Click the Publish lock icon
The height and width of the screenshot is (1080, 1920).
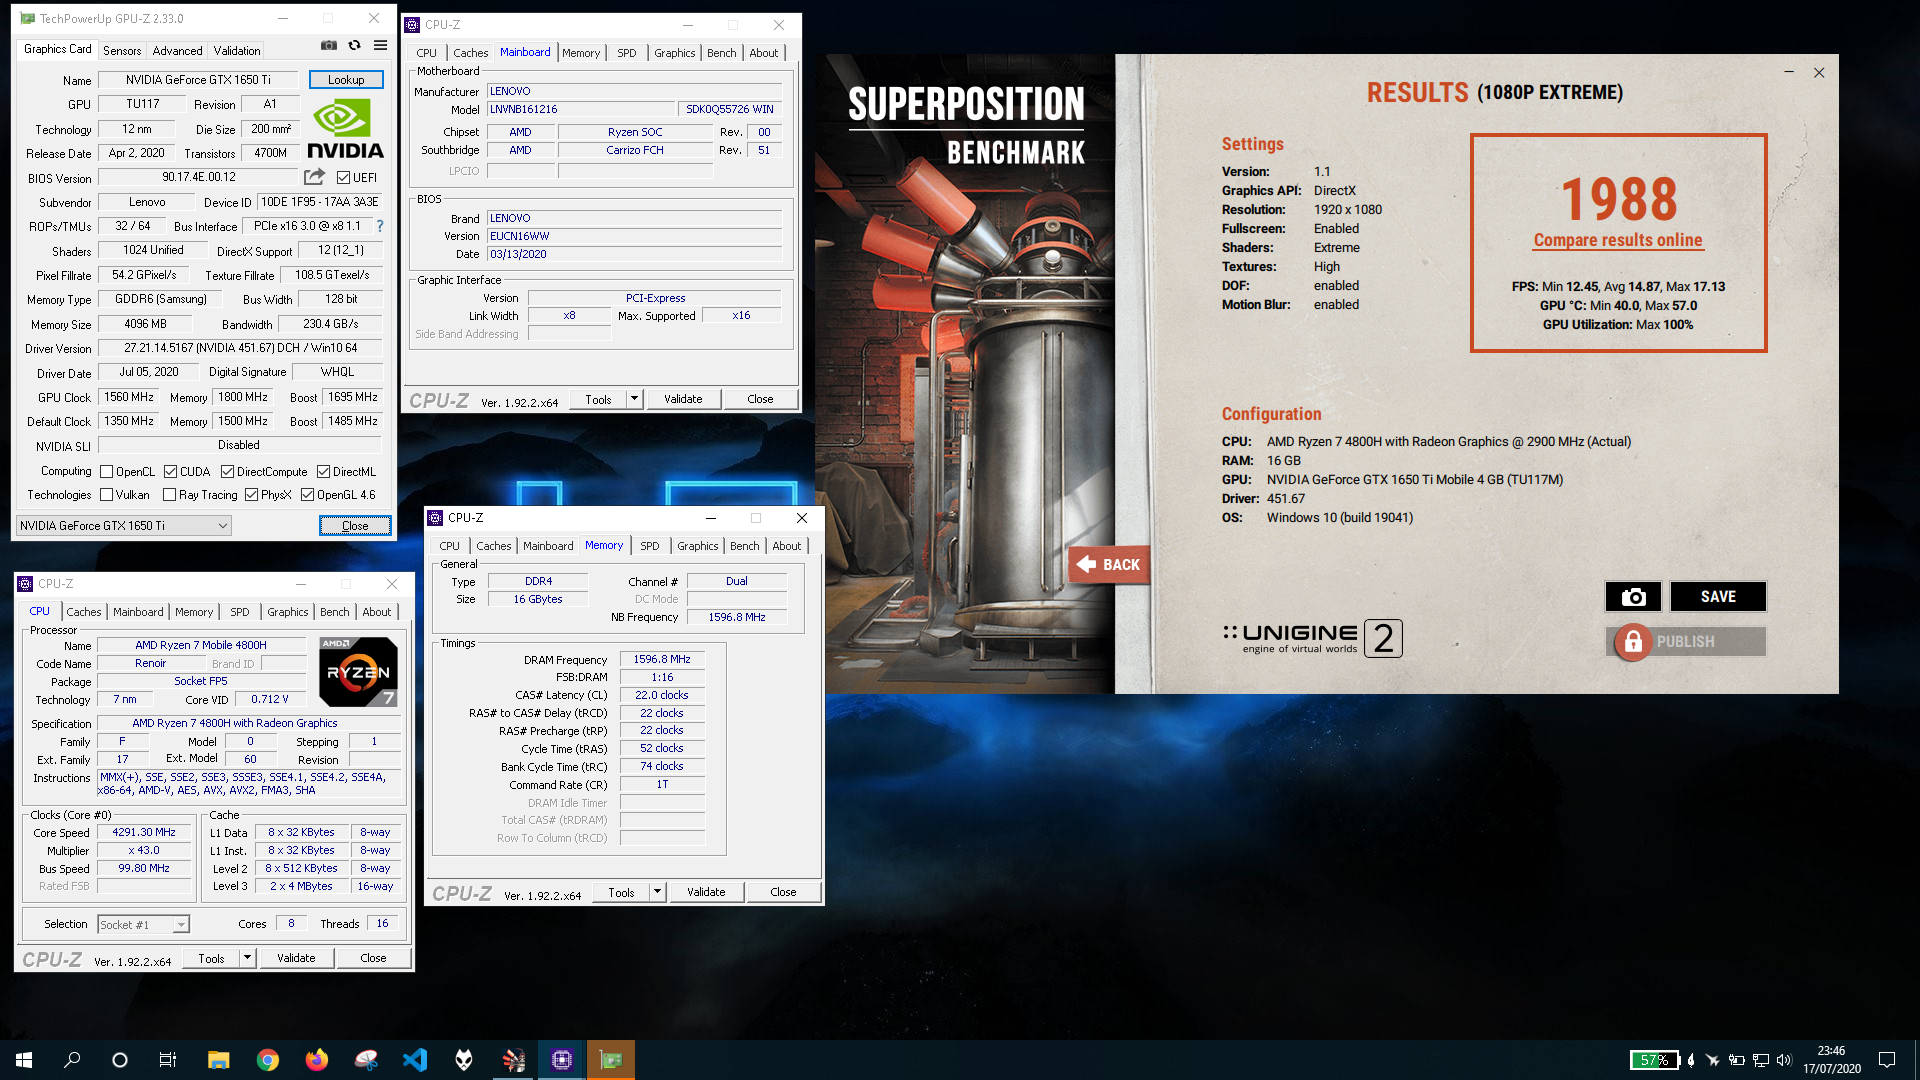1633,642
